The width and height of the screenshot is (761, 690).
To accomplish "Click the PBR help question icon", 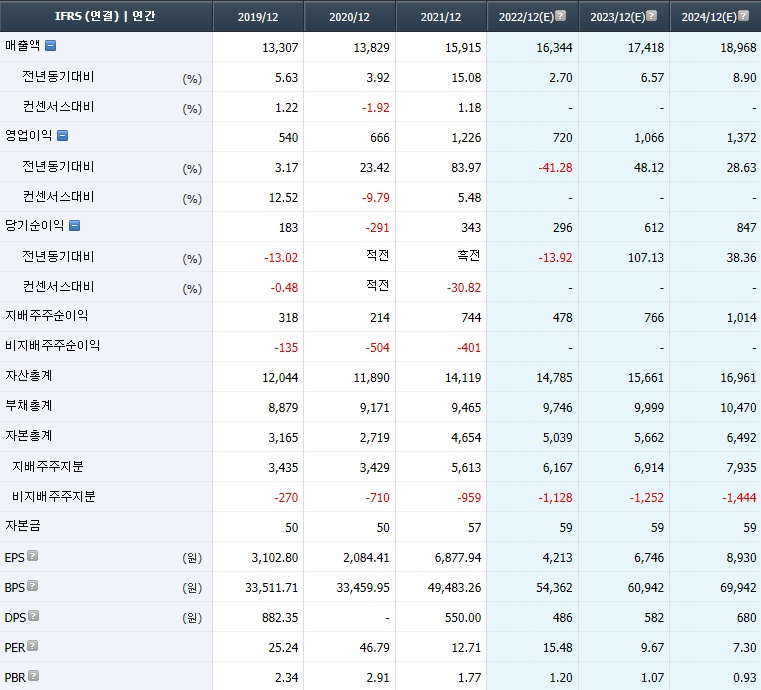I will [33, 675].
